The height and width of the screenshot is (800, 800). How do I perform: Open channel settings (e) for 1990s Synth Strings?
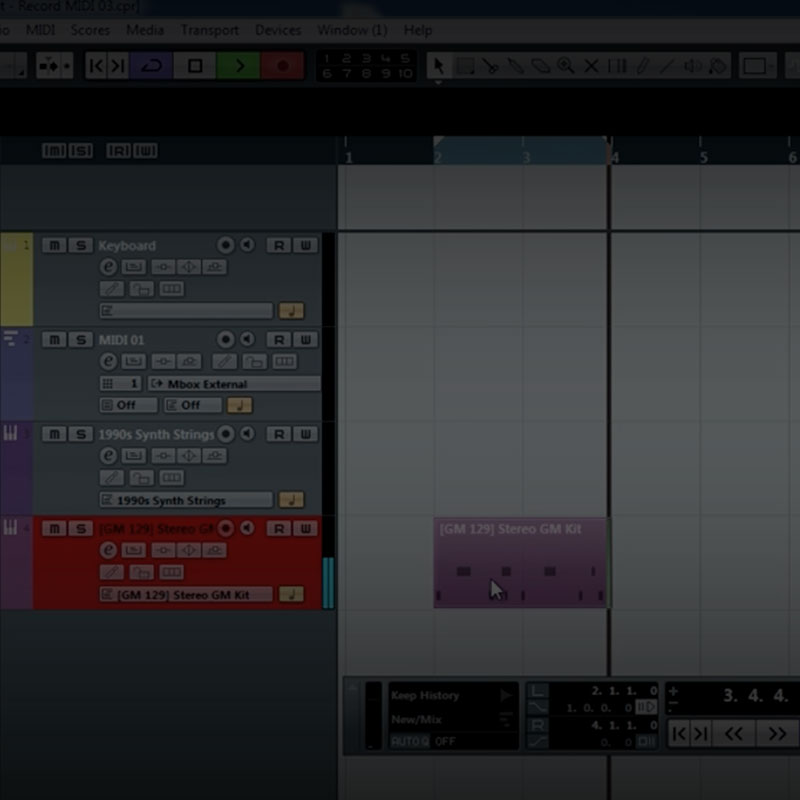click(x=108, y=456)
